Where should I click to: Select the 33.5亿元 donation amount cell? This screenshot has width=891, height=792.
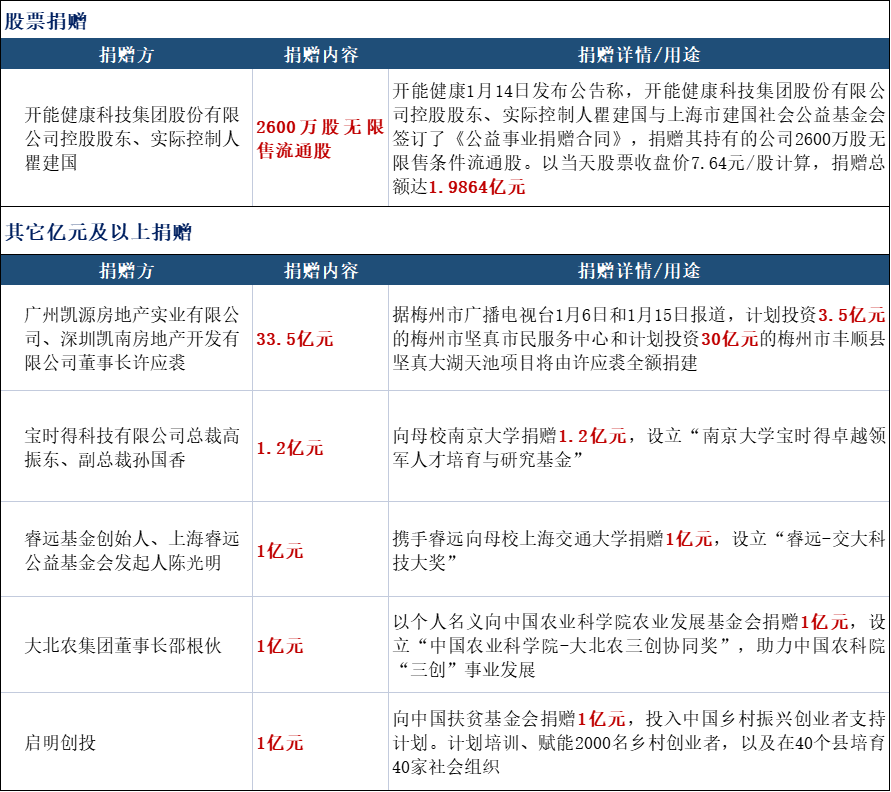(295, 339)
